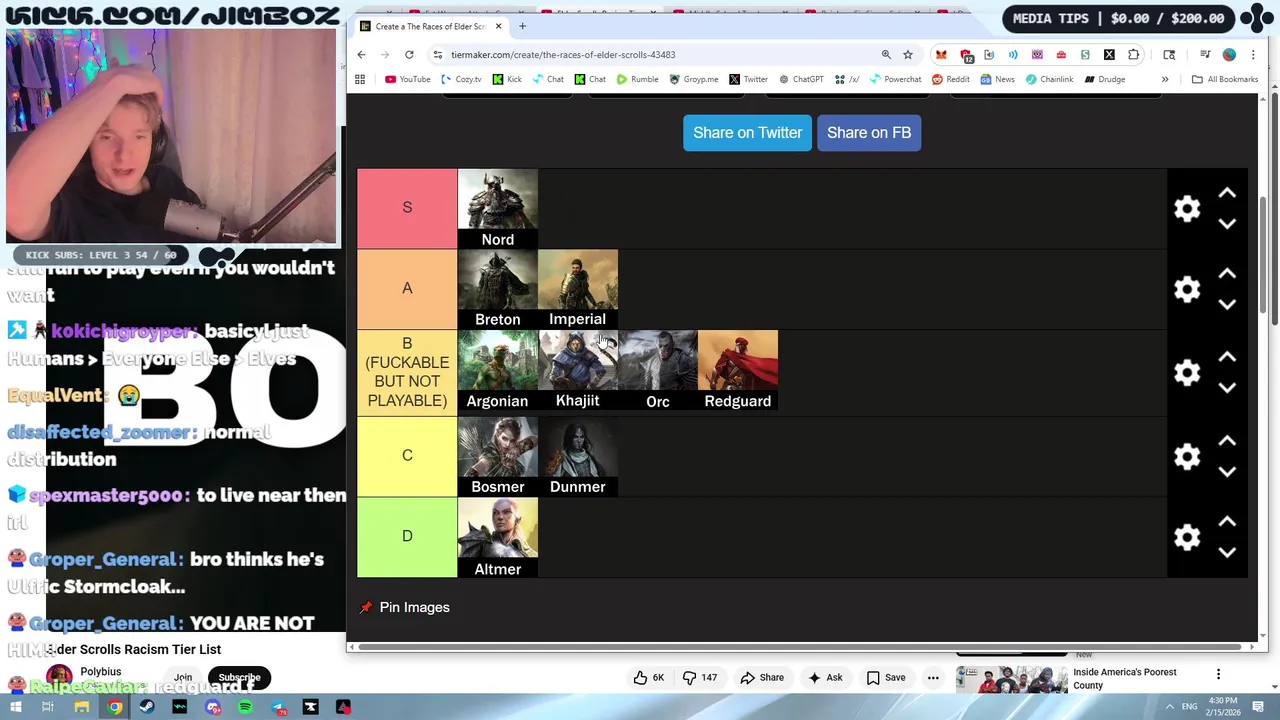Open the apps grid in bookmarks bar

tap(360, 79)
